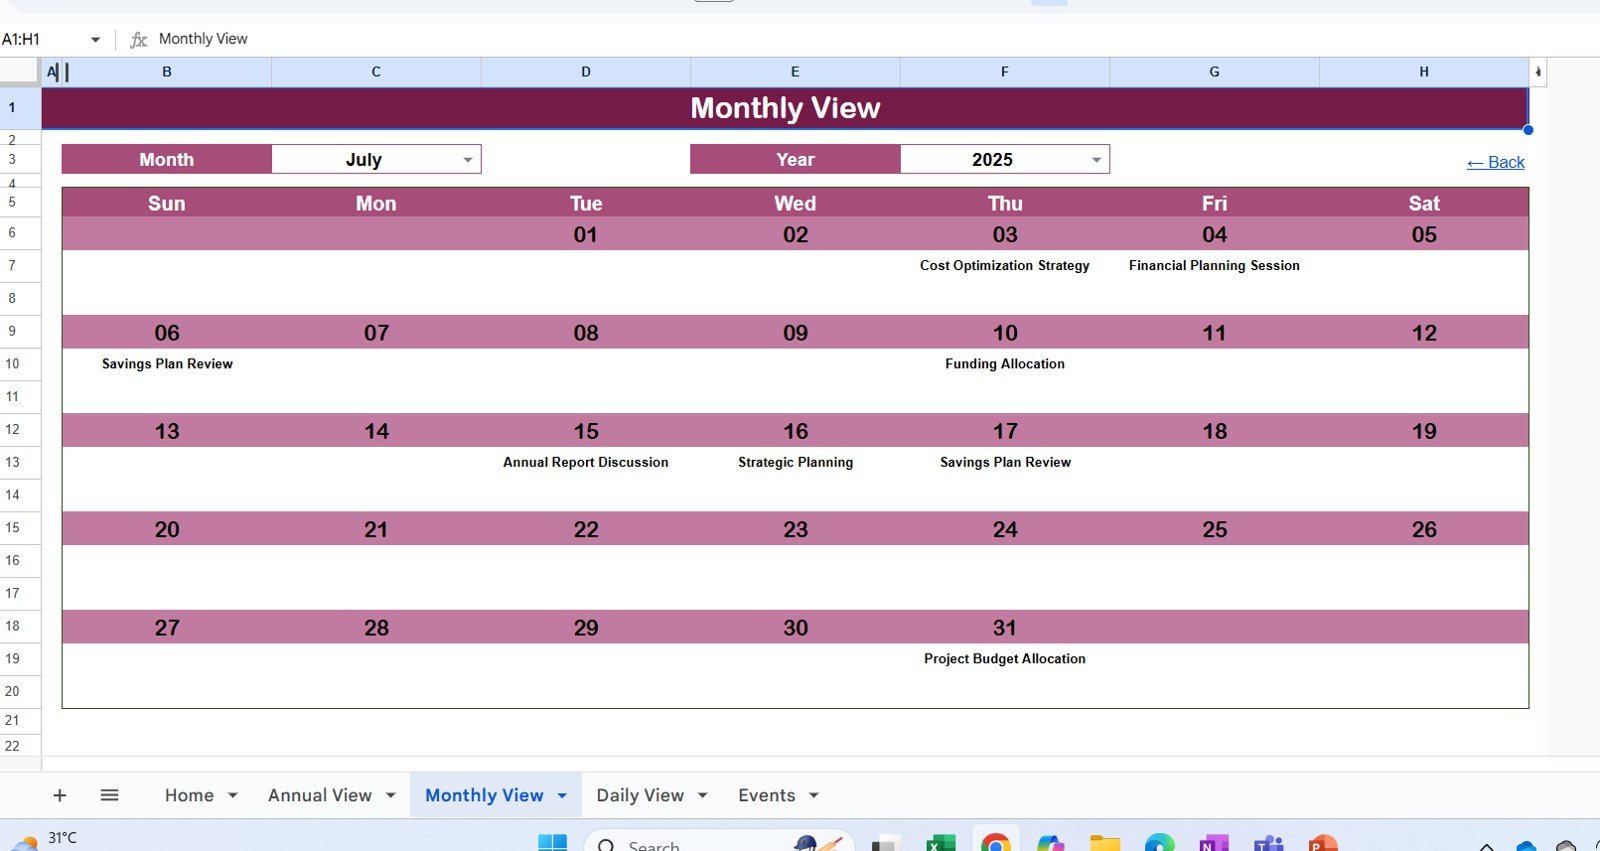Image resolution: width=1600 pixels, height=851 pixels.
Task: Open the Monthly View tab menu arrow
Action: 562,796
